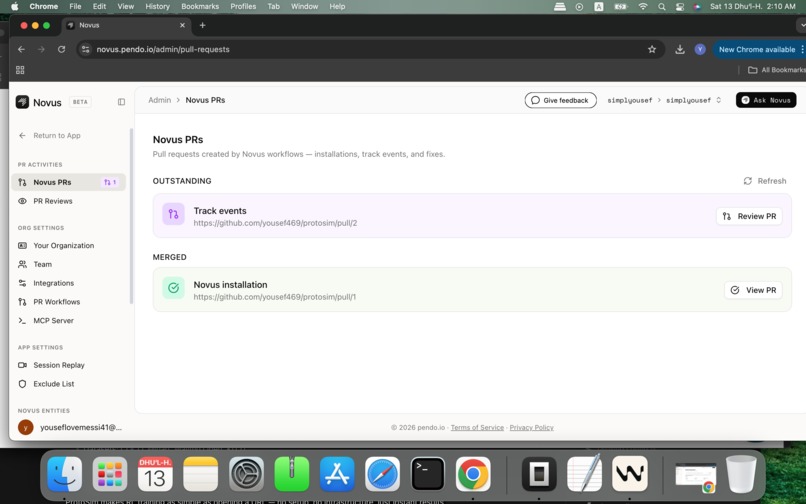Open the tab search dropdown arrow
Viewport: 806px width, 504px height.
pos(801,25)
